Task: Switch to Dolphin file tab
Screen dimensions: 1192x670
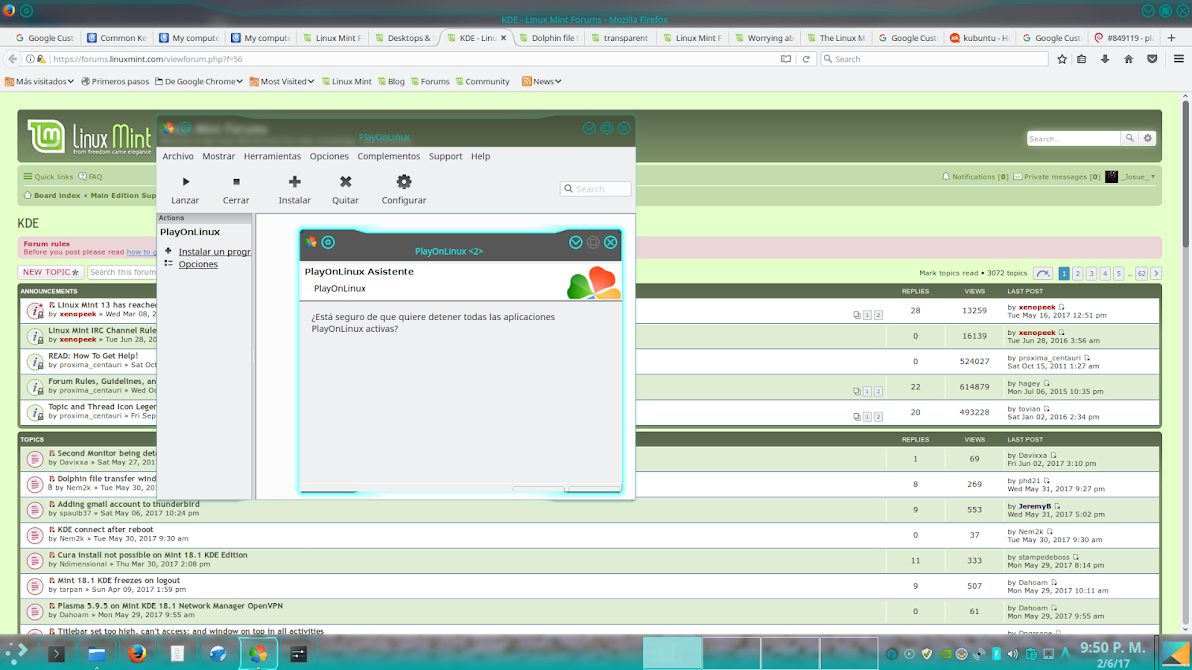Action: point(548,37)
